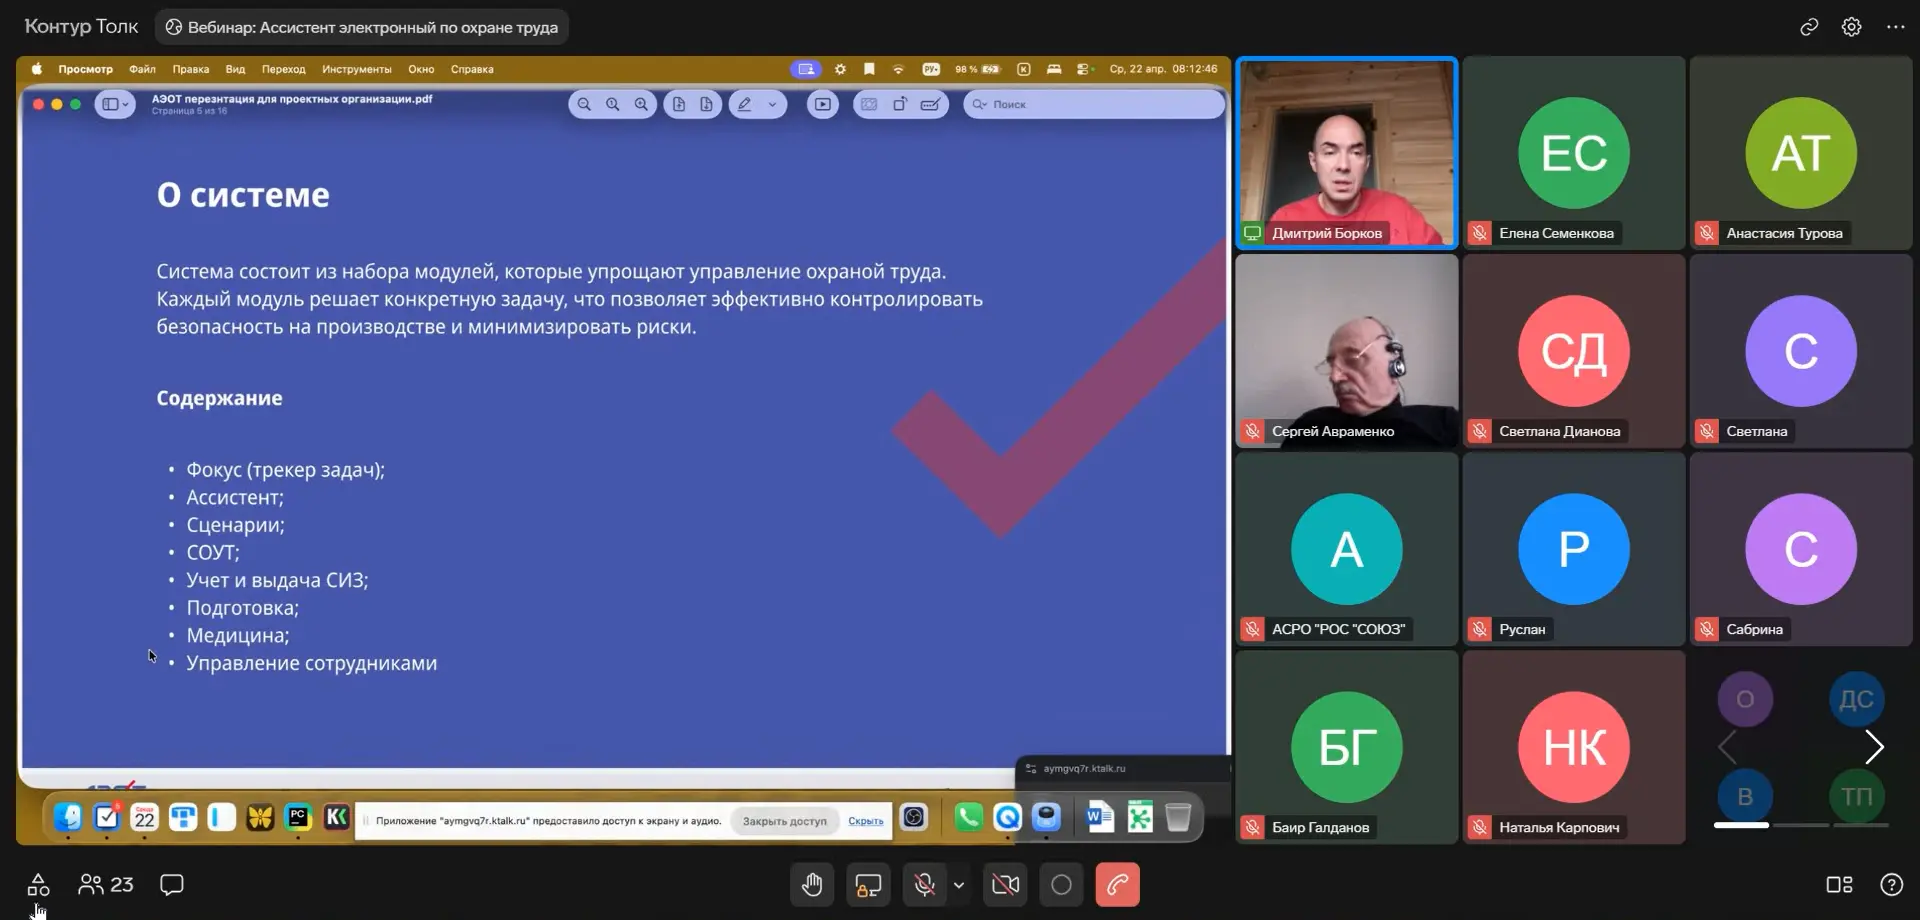Click the screen sharing button
The width and height of the screenshot is (1920, 920).
click(x=868, y=885)
